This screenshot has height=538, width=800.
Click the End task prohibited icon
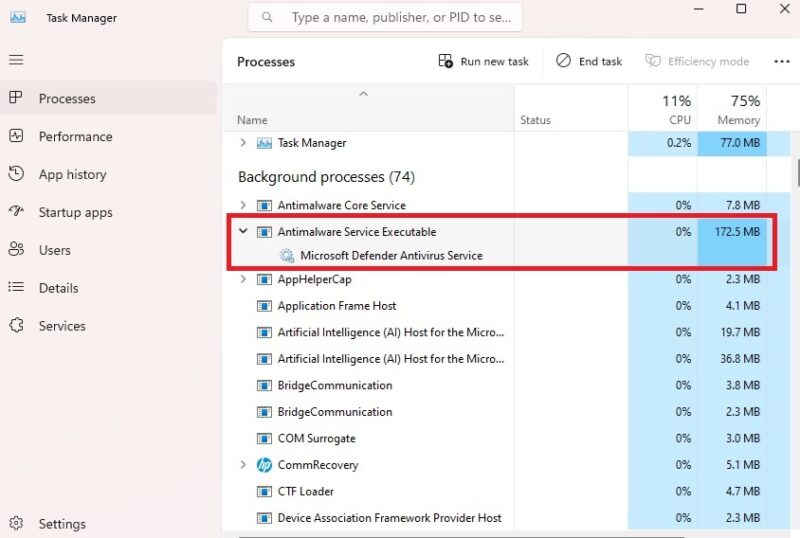(563, 61)
